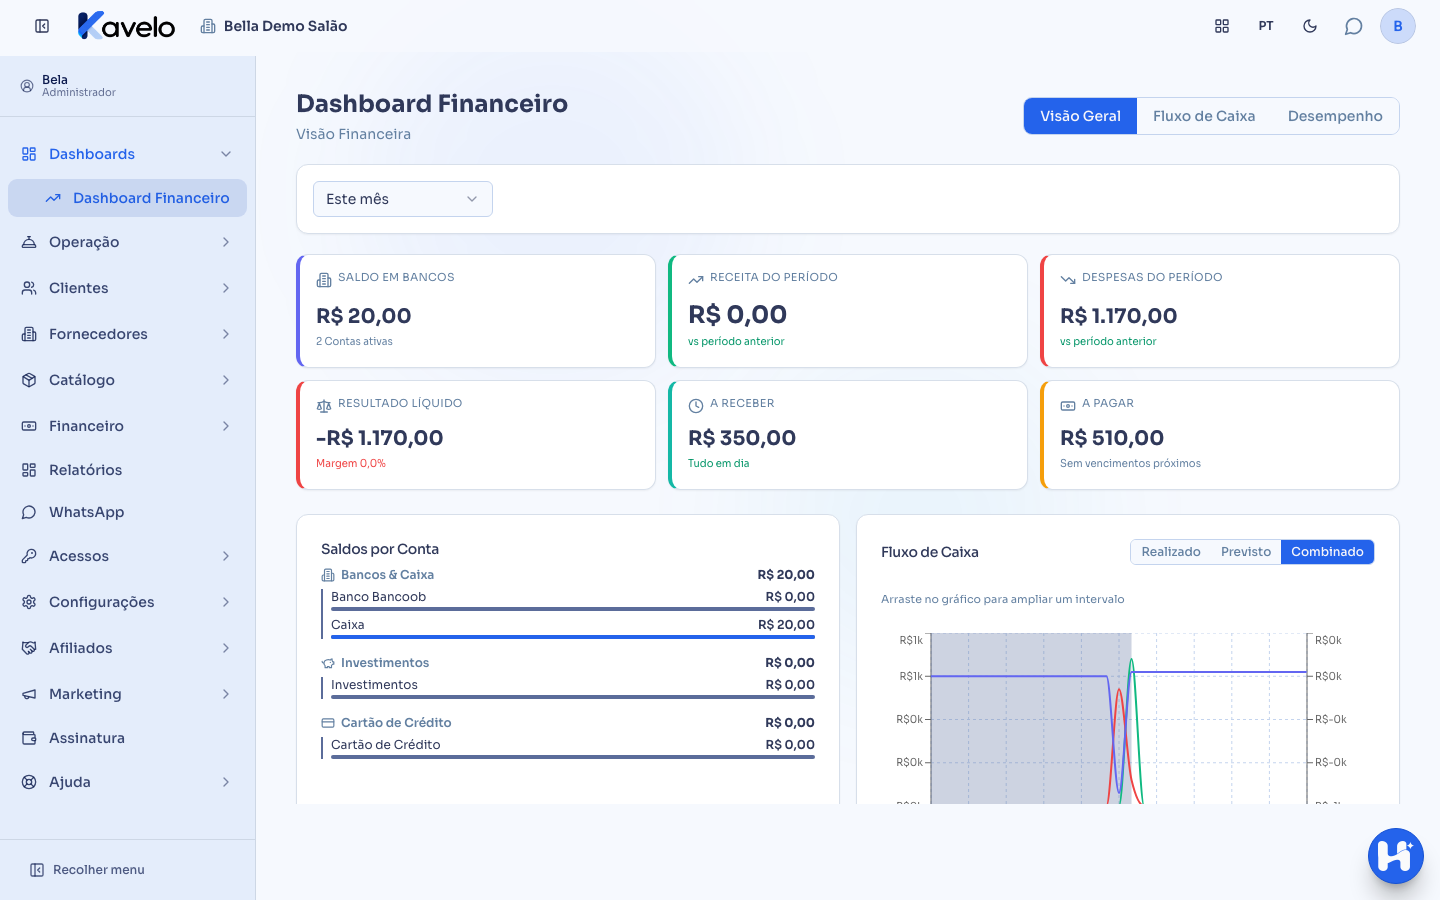This screenshot has height=900, width=1440.
Task: Expand the Afiliados menu
Action: [127, 648]
